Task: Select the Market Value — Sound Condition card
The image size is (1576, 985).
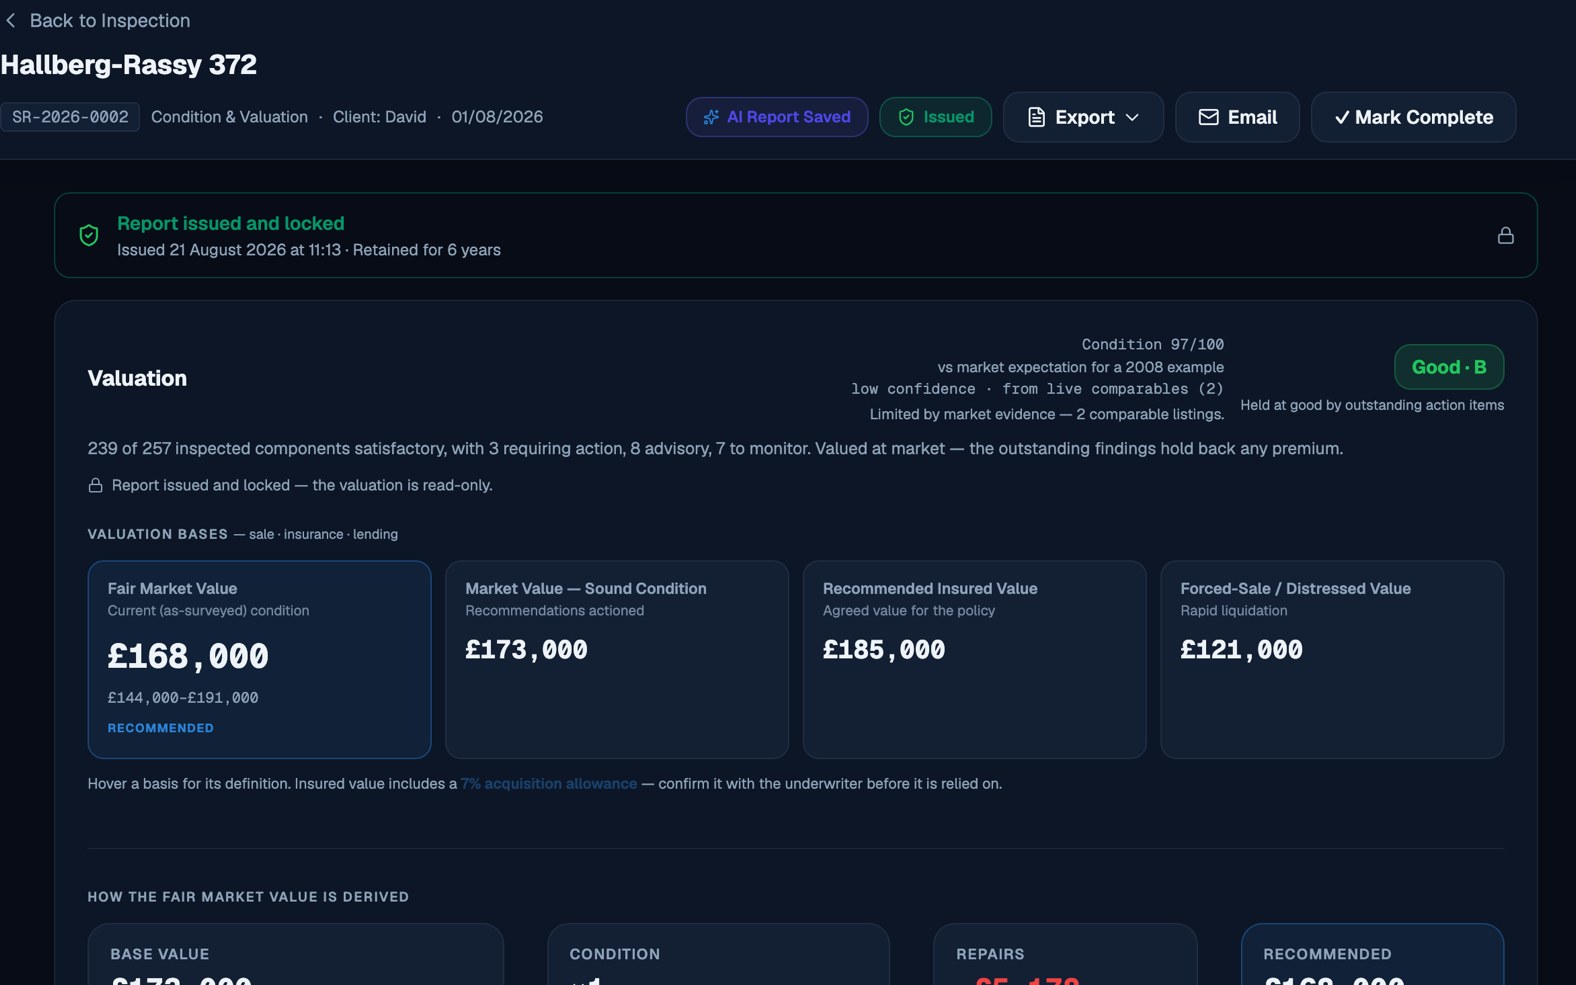Action: click(x=617, y=659)
